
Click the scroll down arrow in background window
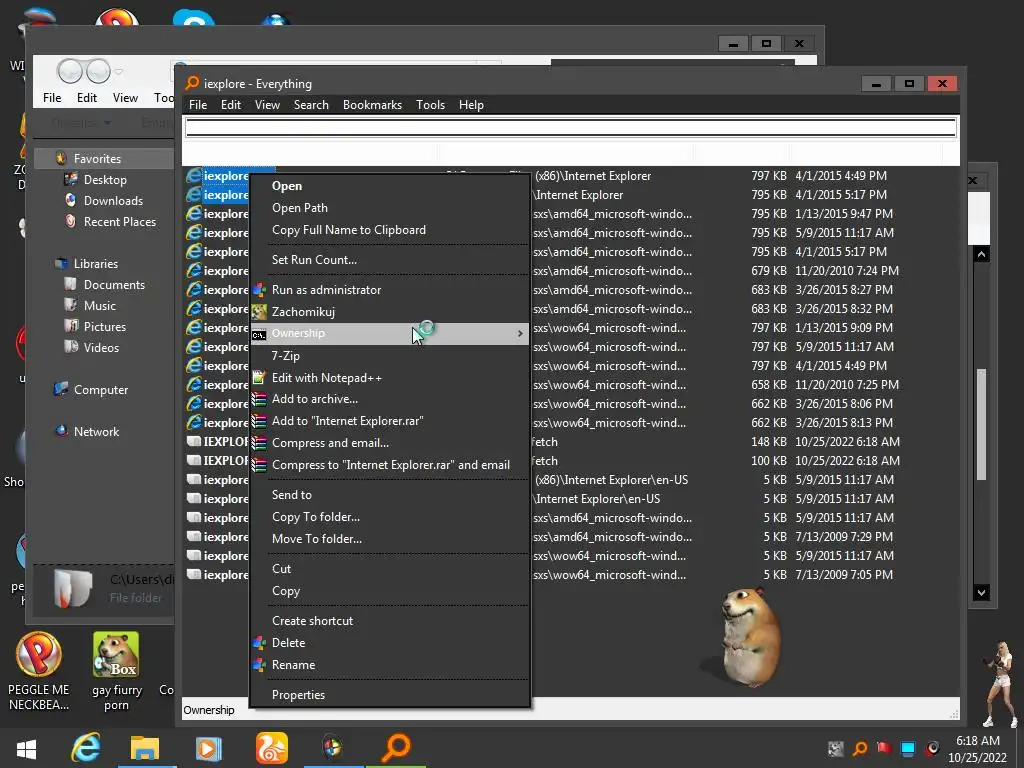pyautogui.click(x=981, y=592)
